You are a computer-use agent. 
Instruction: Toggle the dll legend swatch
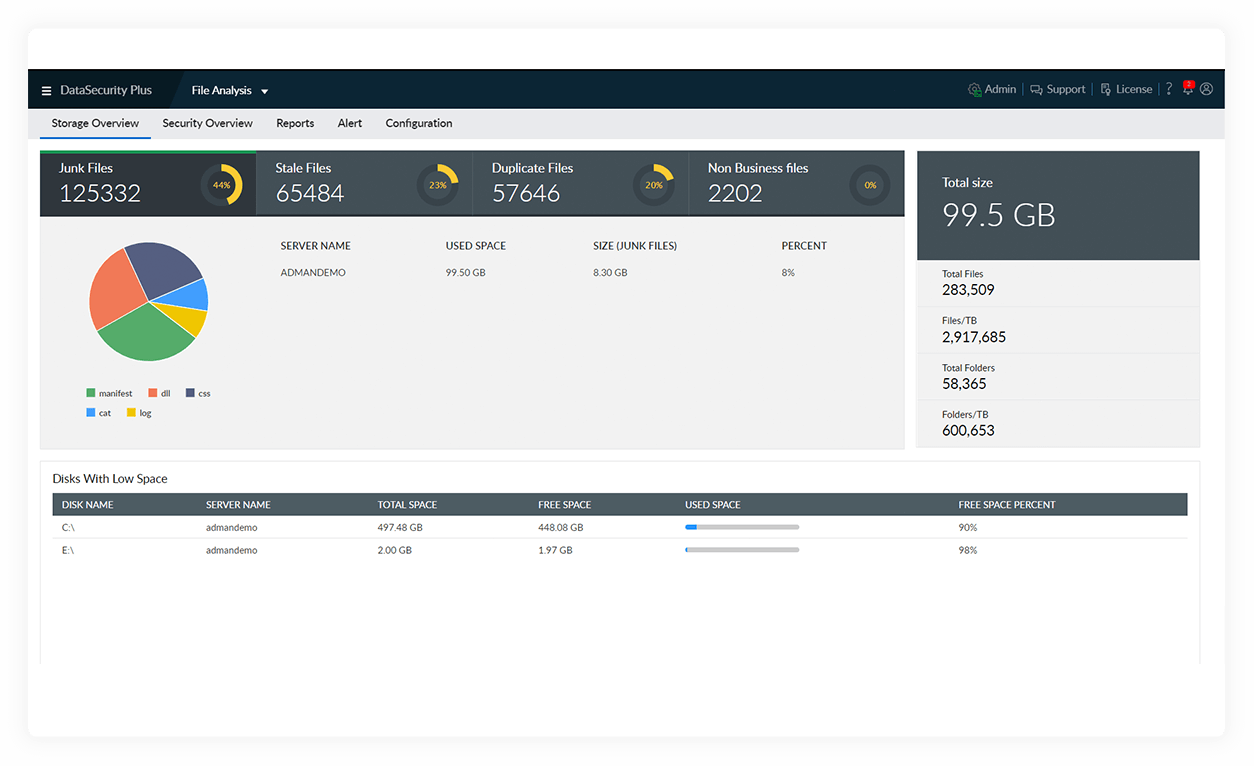[x=153, y=394]
